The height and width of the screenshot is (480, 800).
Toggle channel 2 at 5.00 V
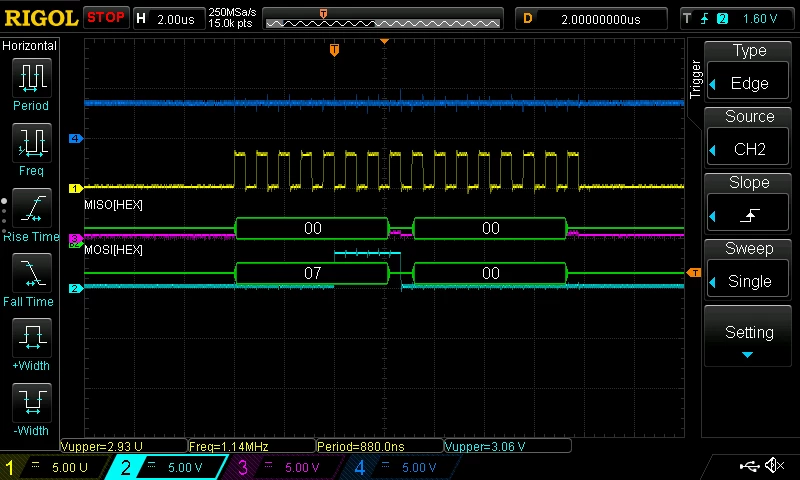pyautogui.click(x=168, y=467)
